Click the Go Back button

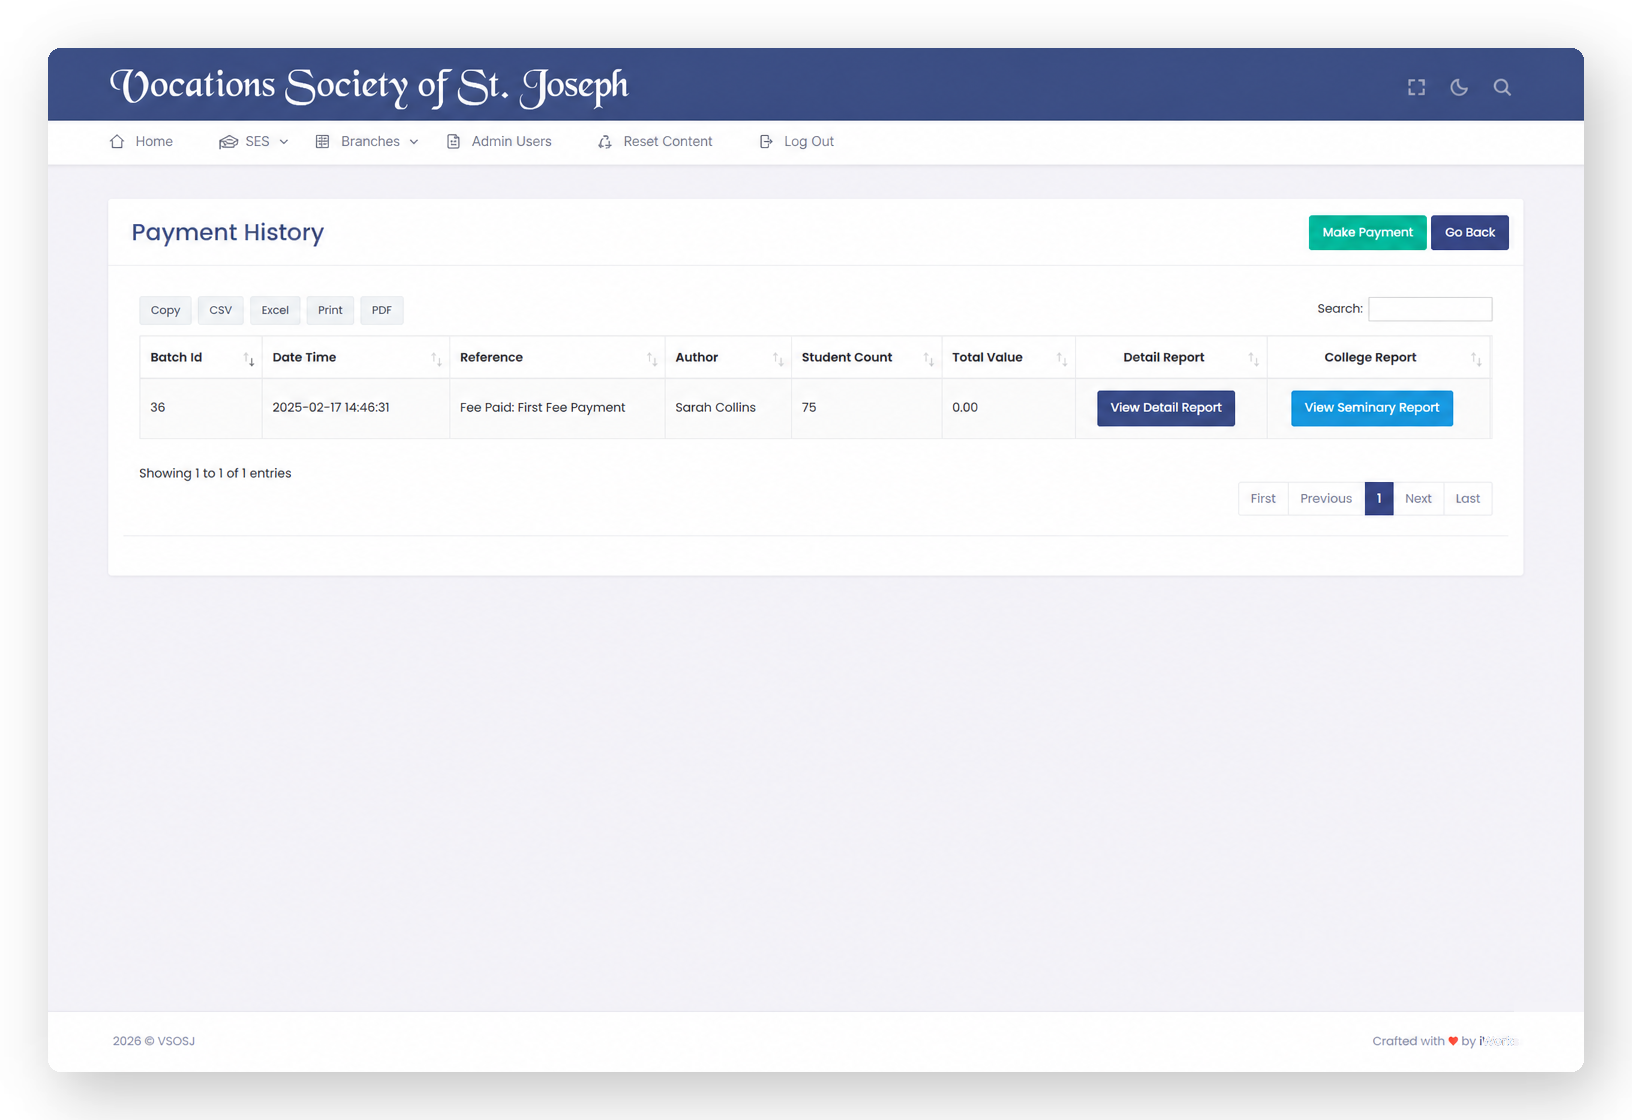[1469, 233]
